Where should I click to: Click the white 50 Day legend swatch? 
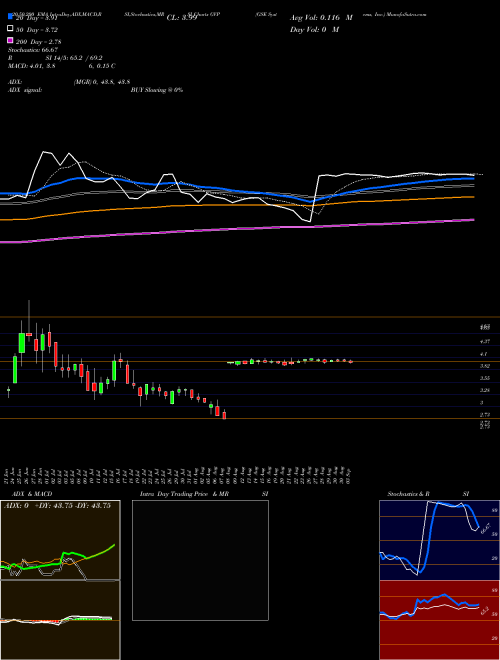10,29
